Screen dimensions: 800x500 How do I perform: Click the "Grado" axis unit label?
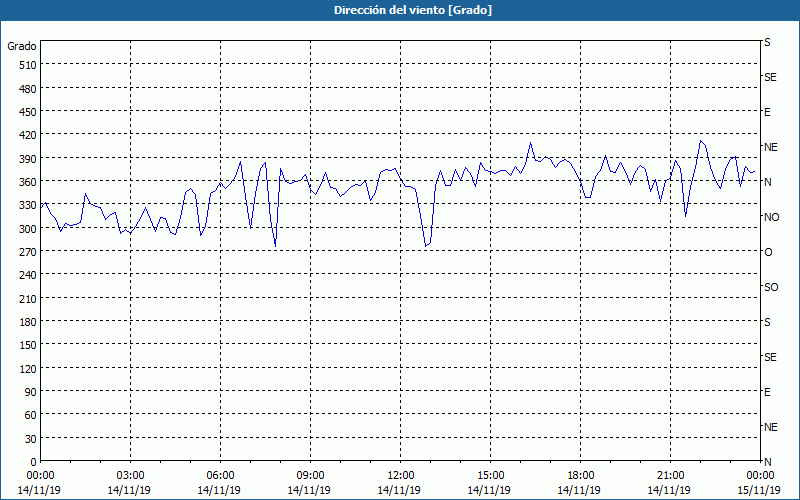[x=22, y=46]
